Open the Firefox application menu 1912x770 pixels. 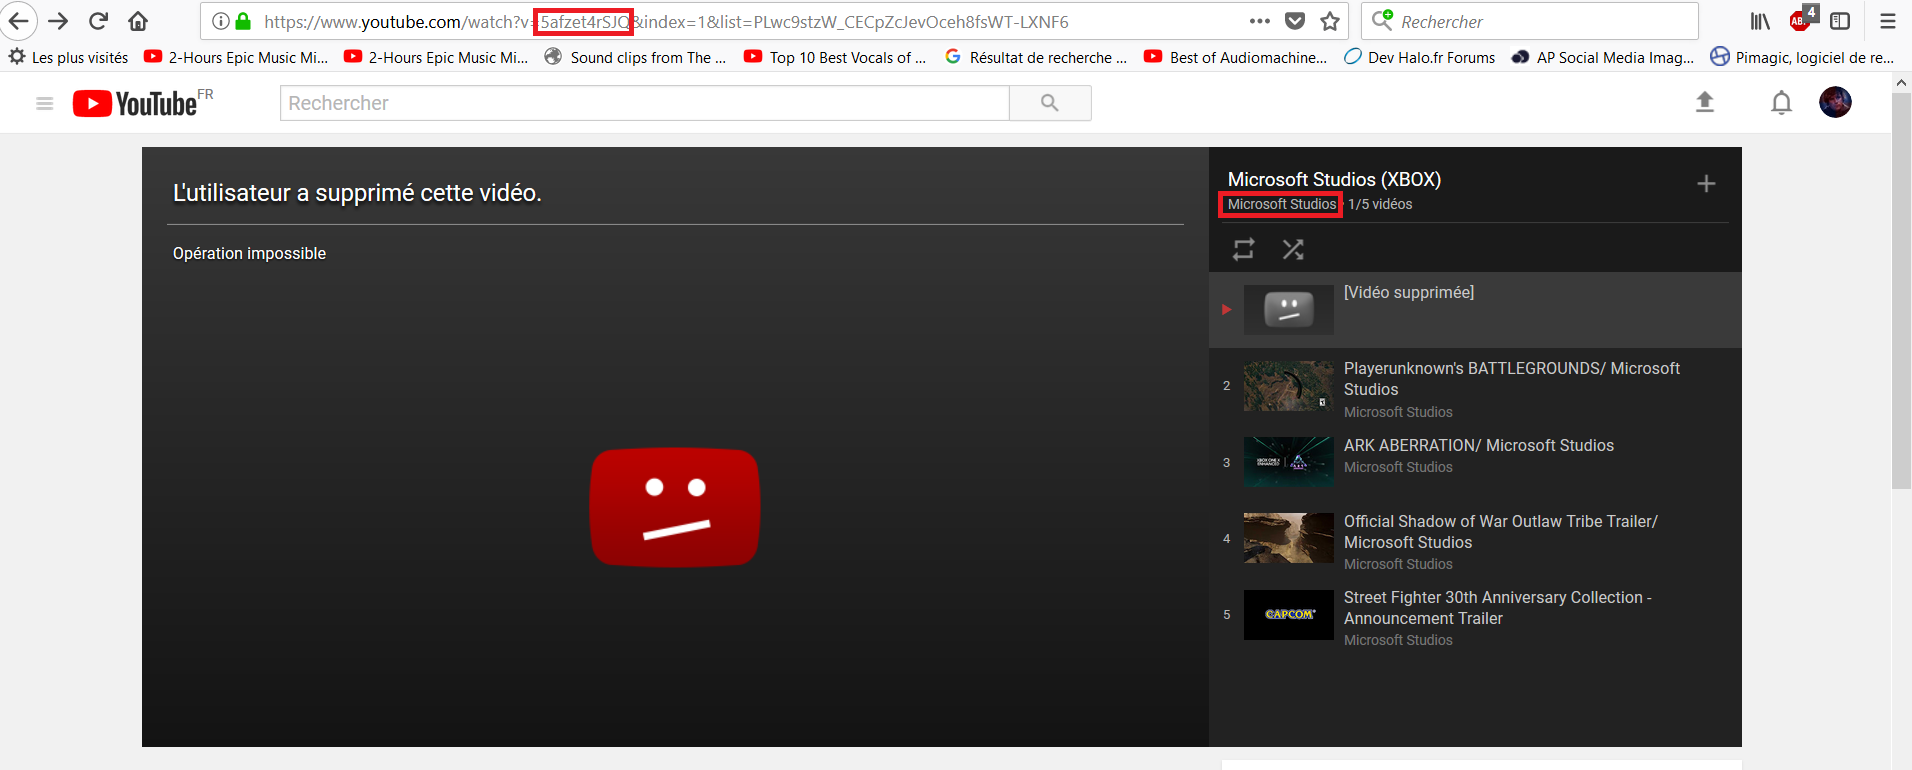pyautogui.click(x=1888, y=21)
